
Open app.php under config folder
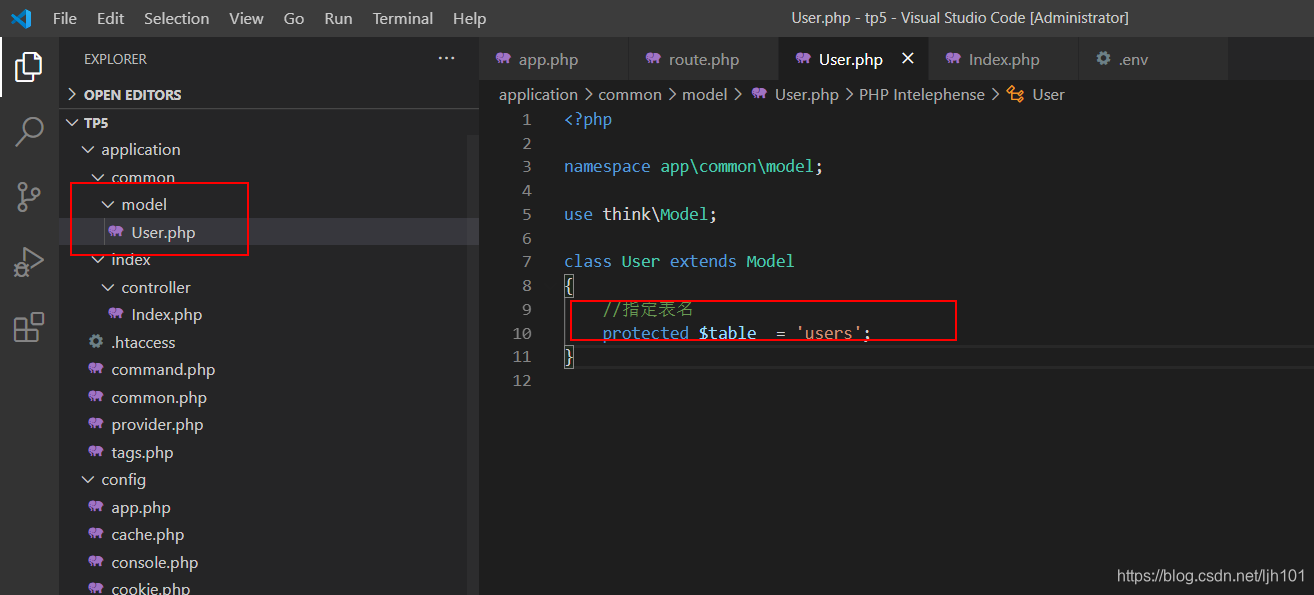click(269, 507)
